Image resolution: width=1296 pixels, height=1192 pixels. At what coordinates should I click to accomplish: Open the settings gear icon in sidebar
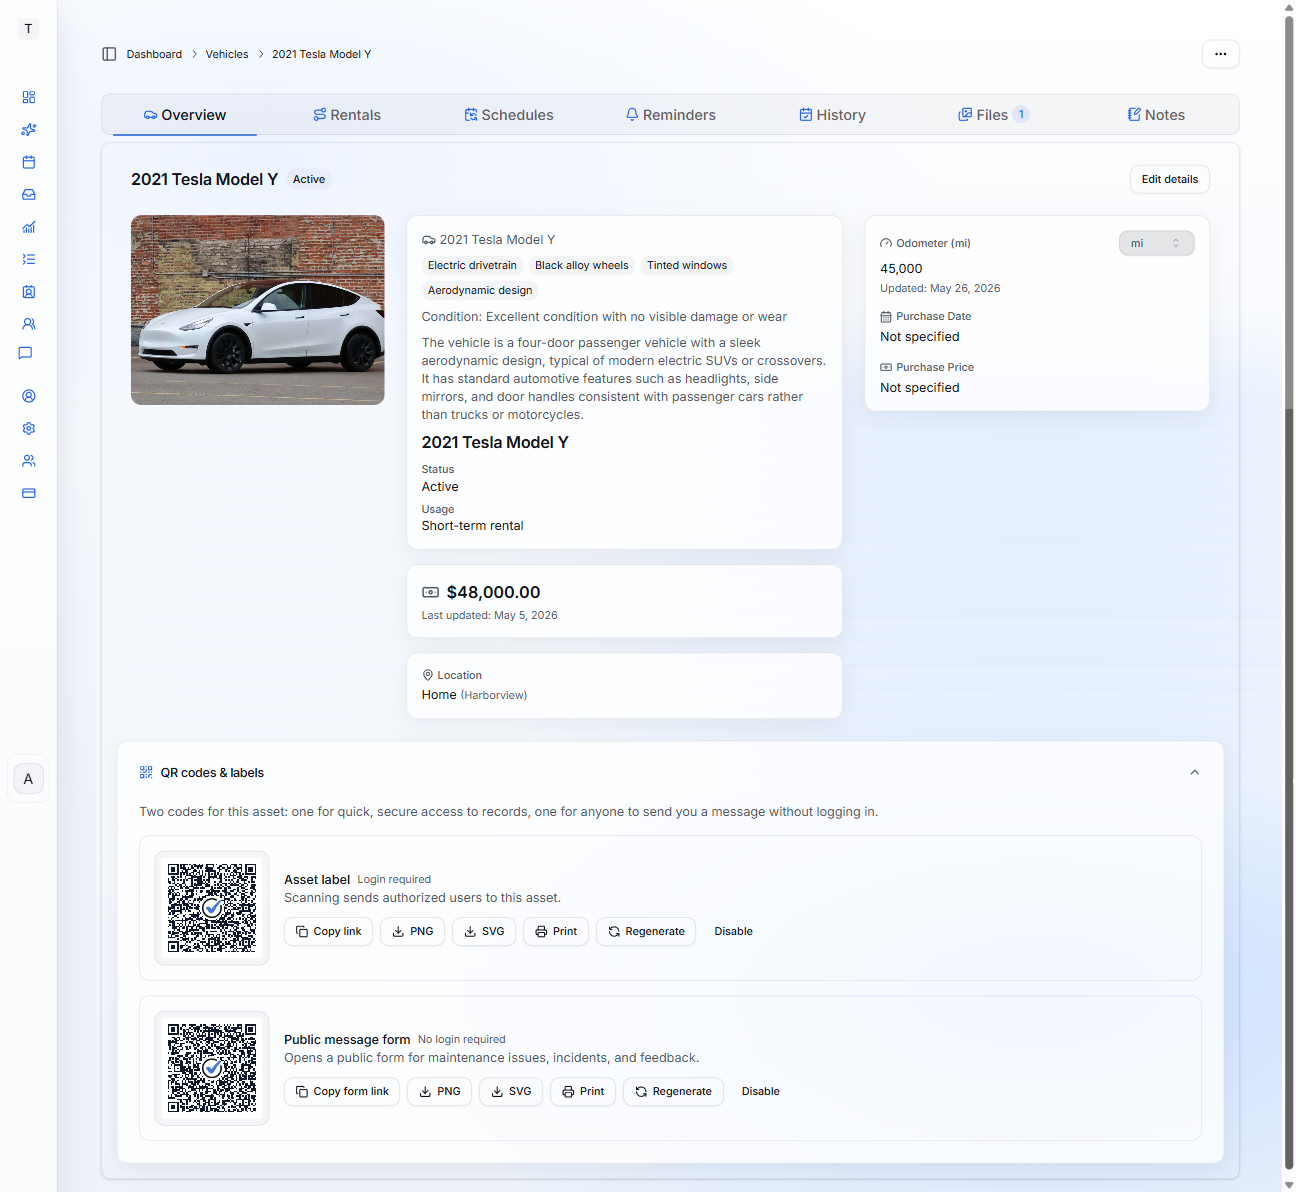[29, 428]
